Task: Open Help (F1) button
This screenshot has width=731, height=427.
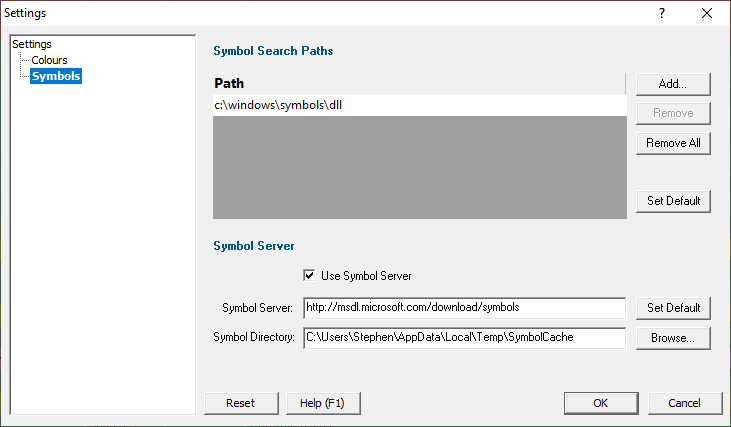Action: [323, 403]
